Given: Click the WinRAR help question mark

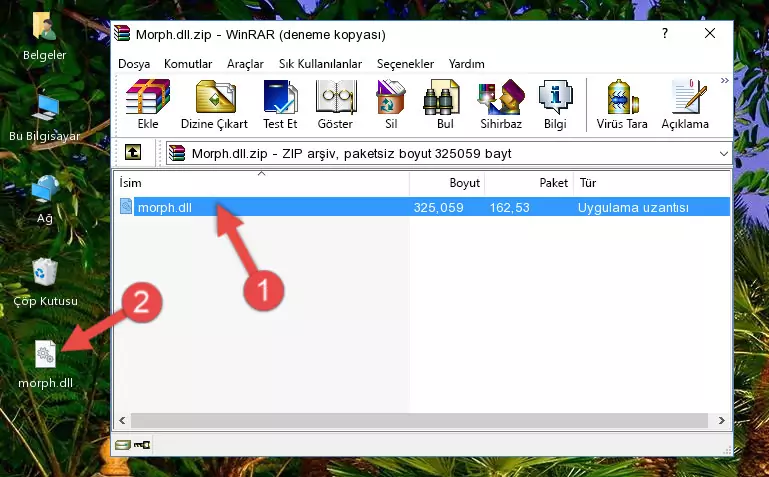Looking at the screenshot, I should click(665, 33).
